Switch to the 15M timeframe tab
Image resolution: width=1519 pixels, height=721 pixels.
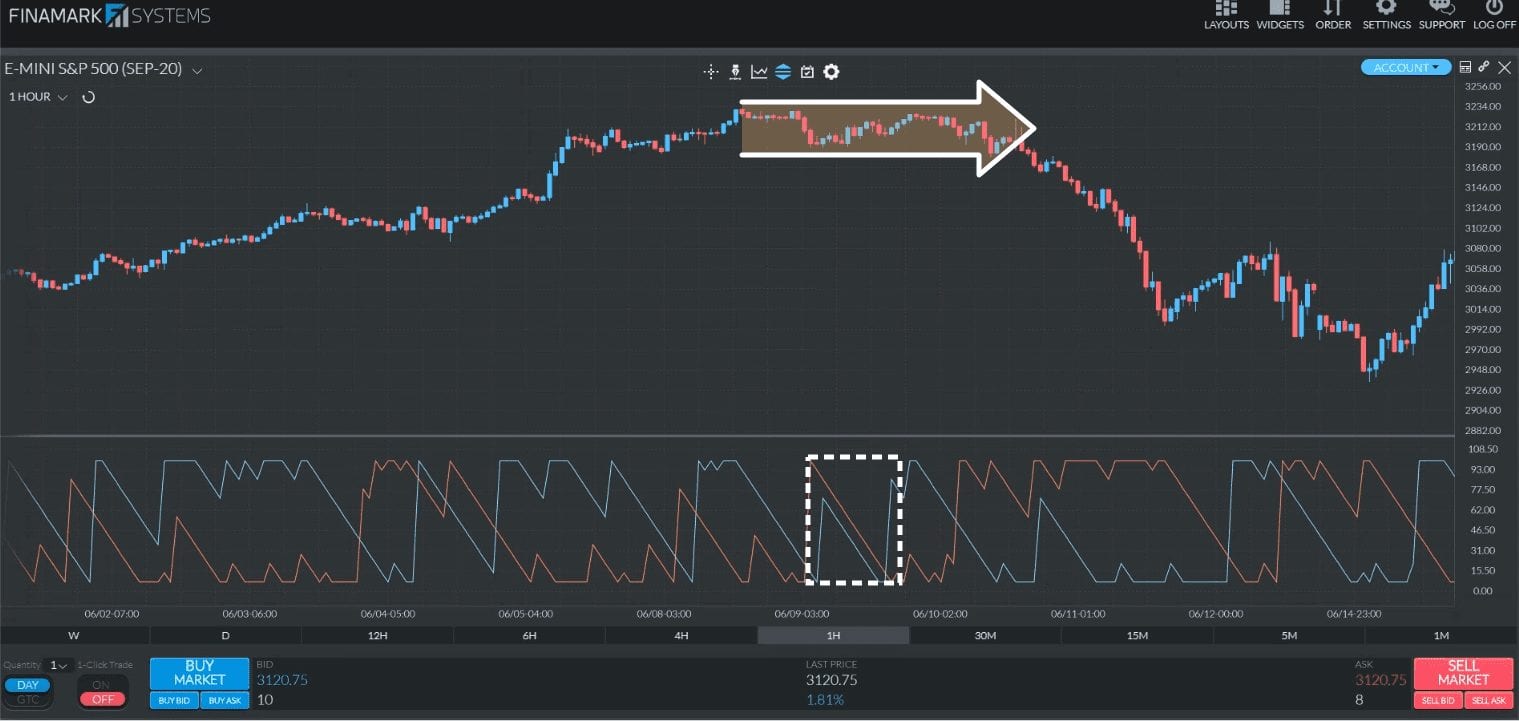point(1137,635)
